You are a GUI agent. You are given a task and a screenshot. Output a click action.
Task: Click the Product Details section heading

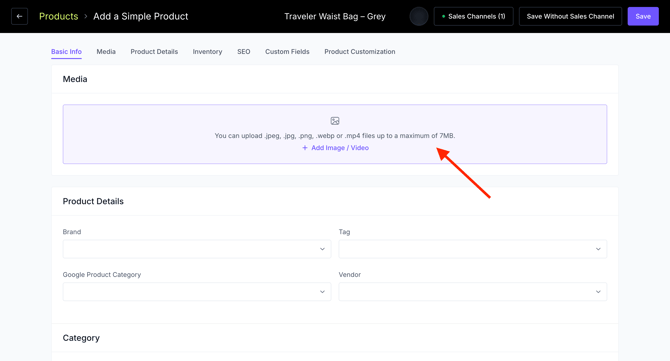tap(93, 201)
